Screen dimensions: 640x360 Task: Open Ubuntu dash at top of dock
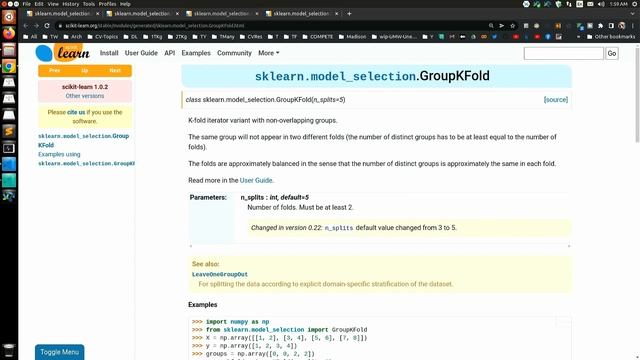pos(9,17)
